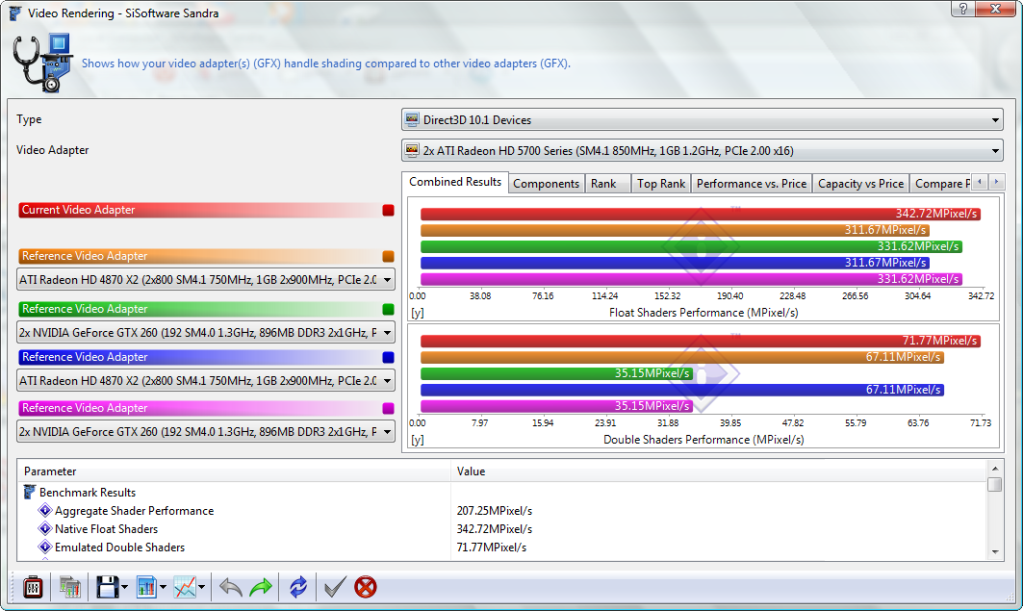Open the green reference adapter dropdown
1023x611 pixels.
coord(206,332)
